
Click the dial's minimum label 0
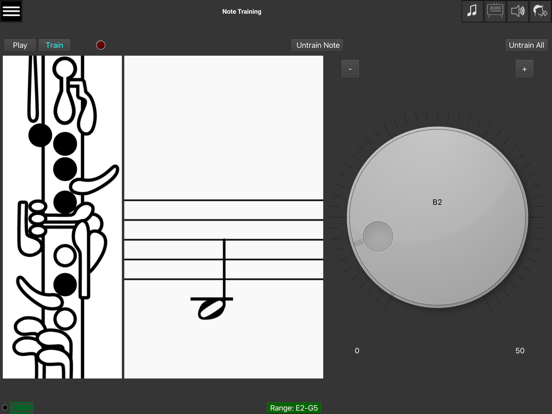coord(357,351)
